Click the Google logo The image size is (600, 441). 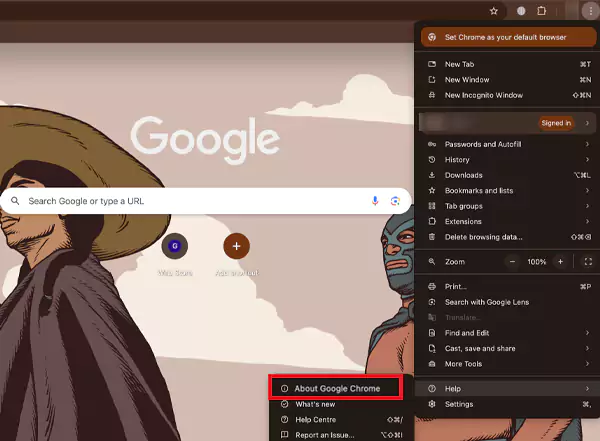point(205,139)
